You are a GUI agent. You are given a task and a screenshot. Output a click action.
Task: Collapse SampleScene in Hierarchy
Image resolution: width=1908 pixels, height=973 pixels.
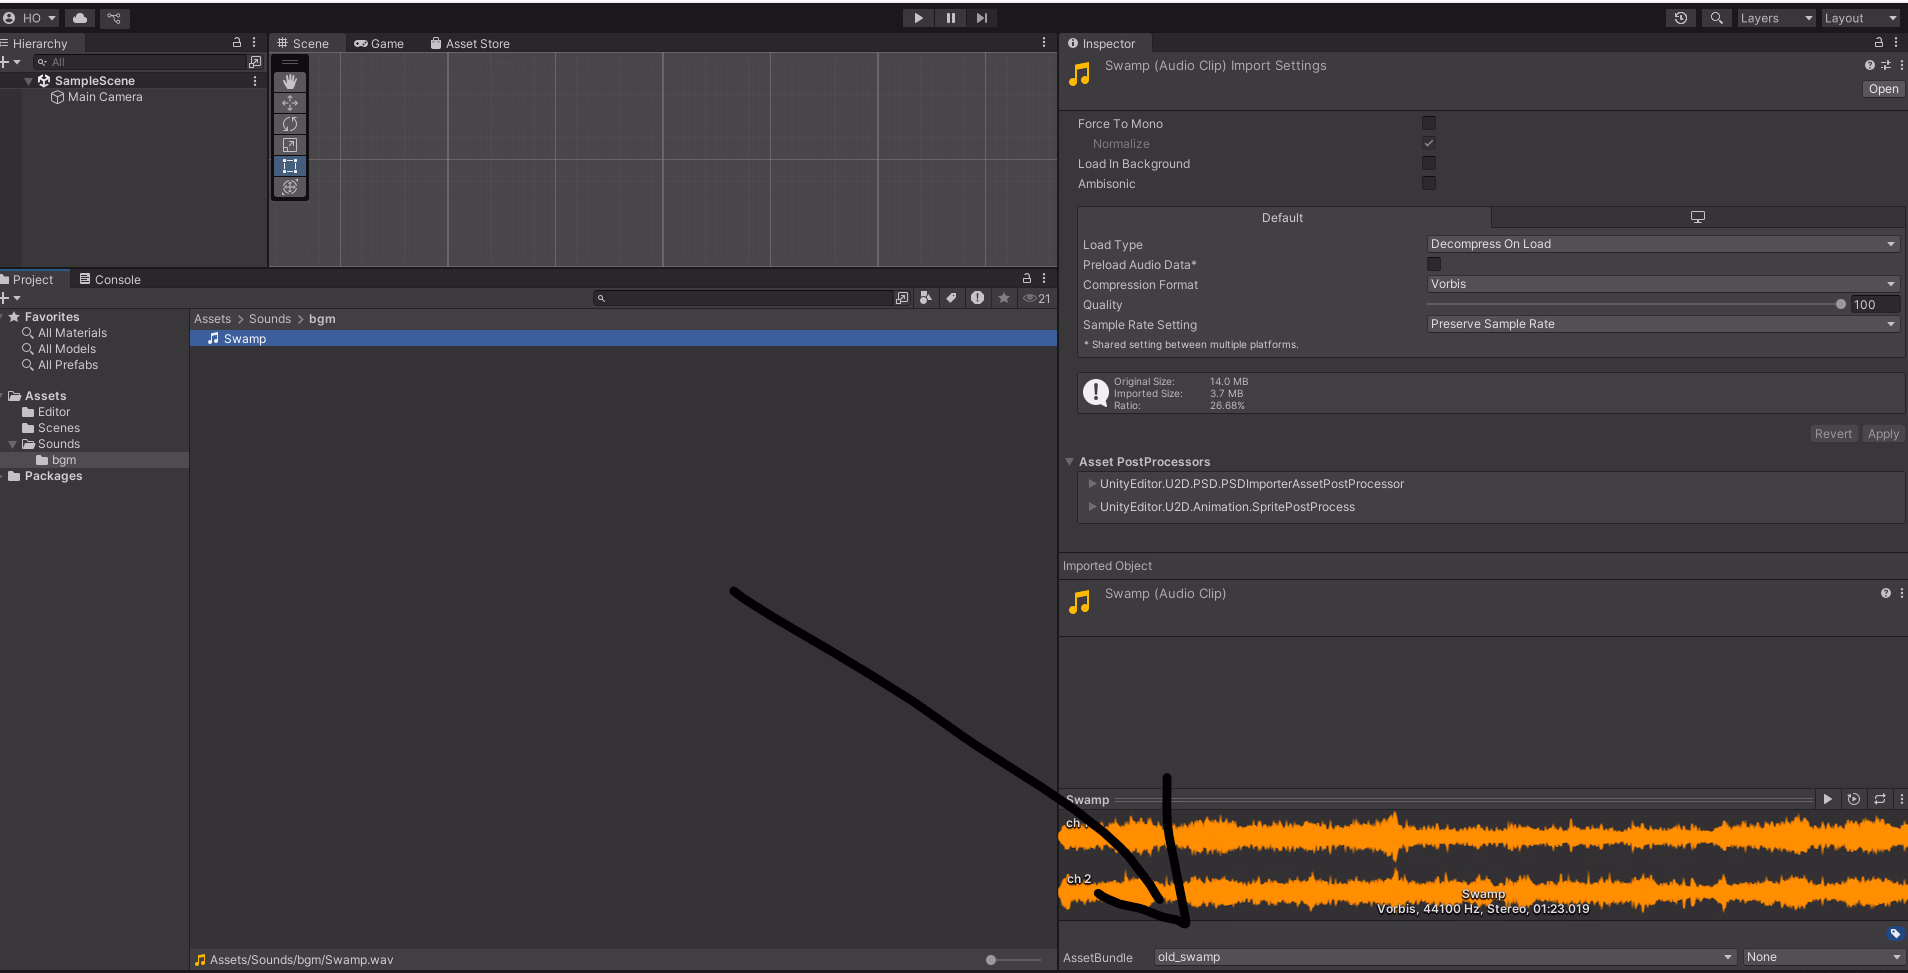click(28, 81)
